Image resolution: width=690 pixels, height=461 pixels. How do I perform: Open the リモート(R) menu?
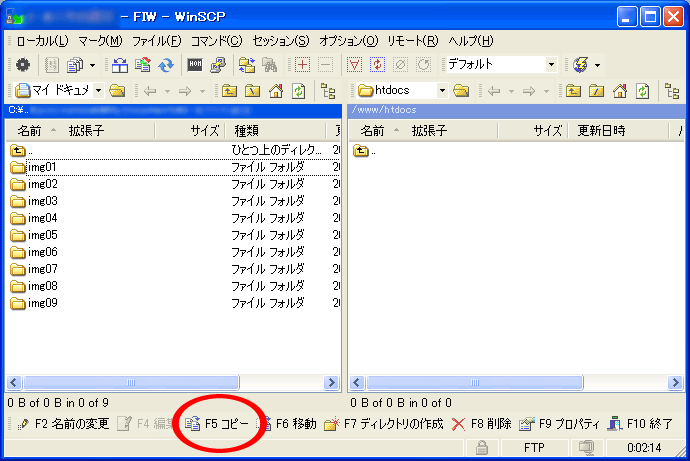pyautogui.click(x=412, y=41)
